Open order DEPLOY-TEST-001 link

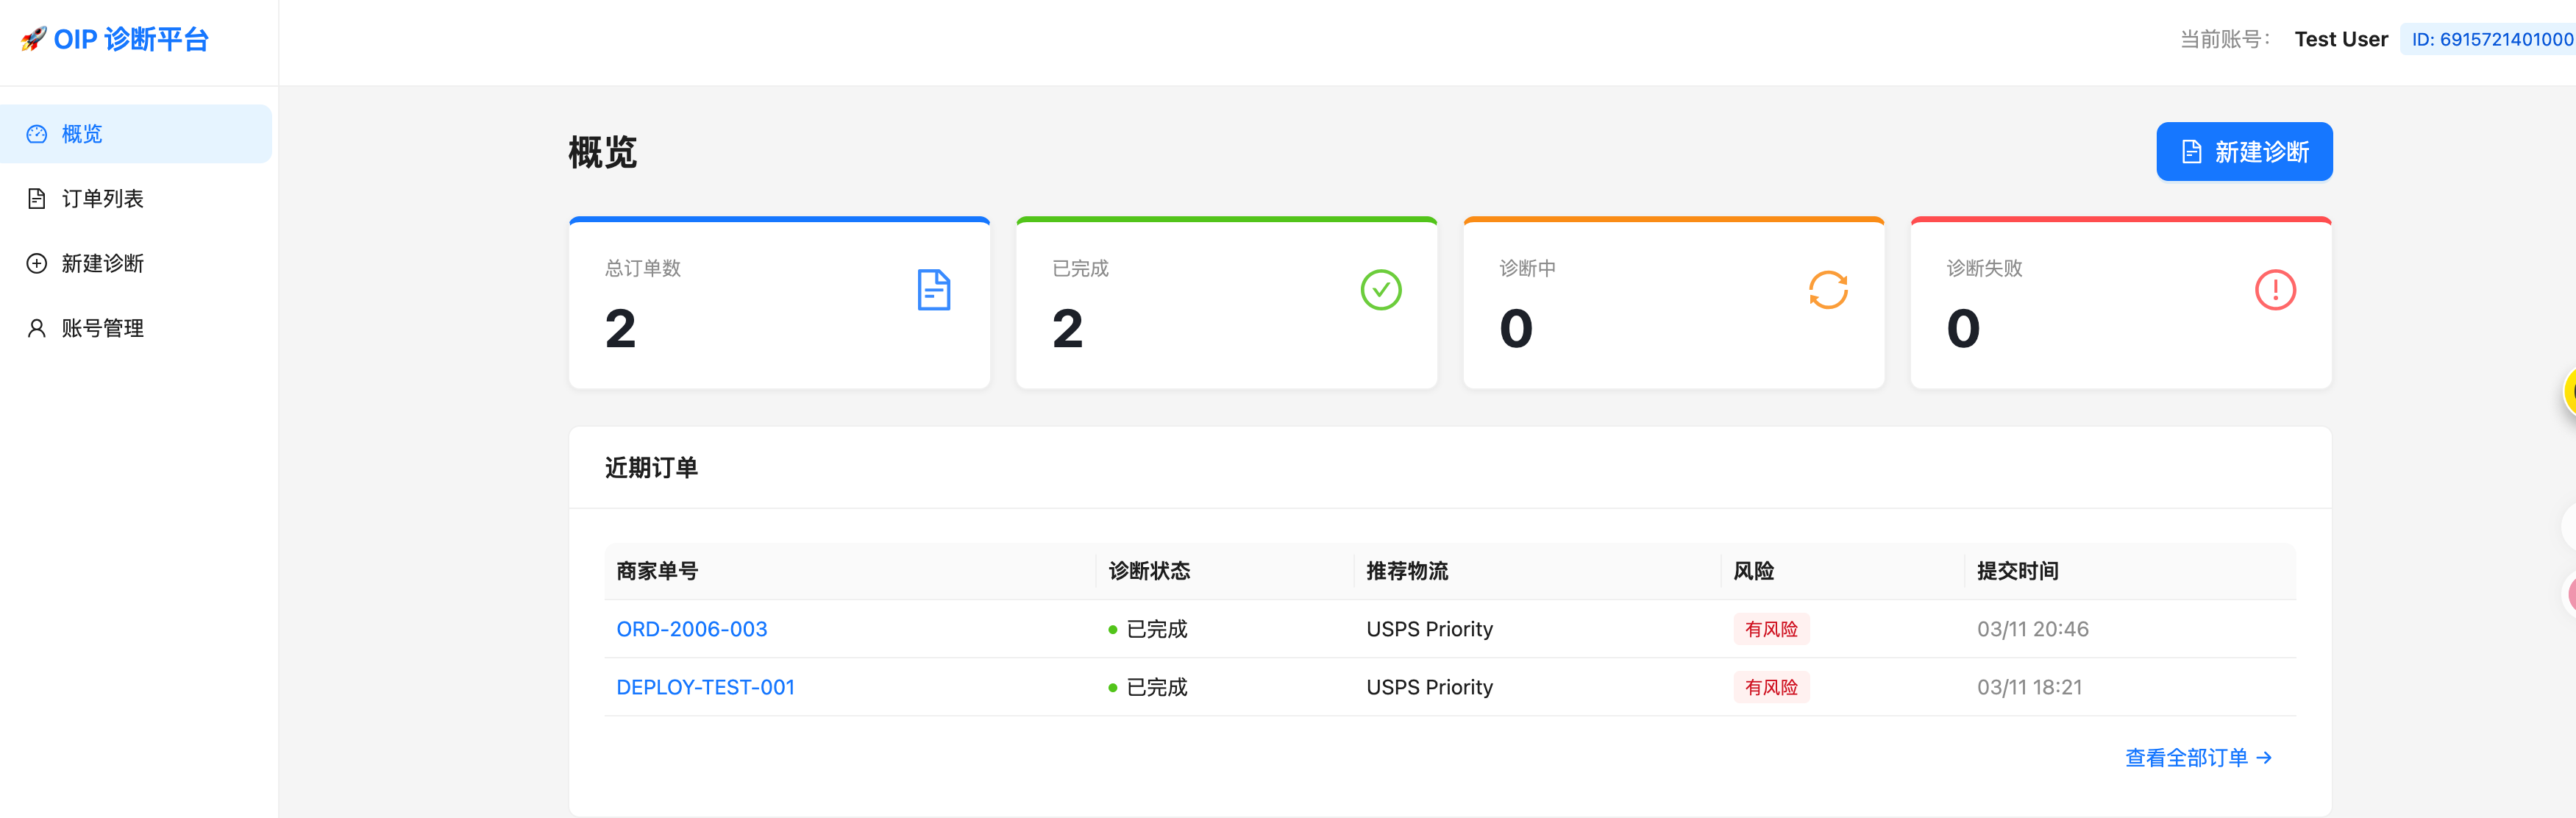[705, 687]
